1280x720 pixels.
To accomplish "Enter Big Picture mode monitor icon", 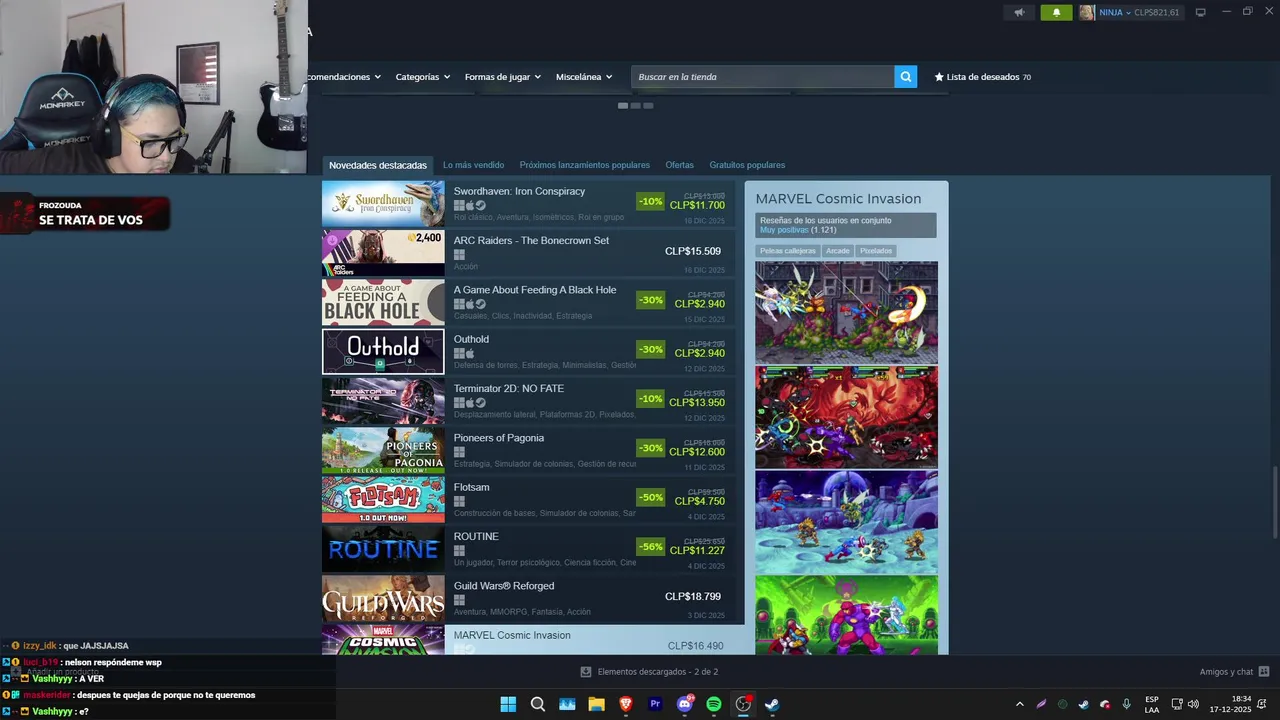I will point(1201,12).
